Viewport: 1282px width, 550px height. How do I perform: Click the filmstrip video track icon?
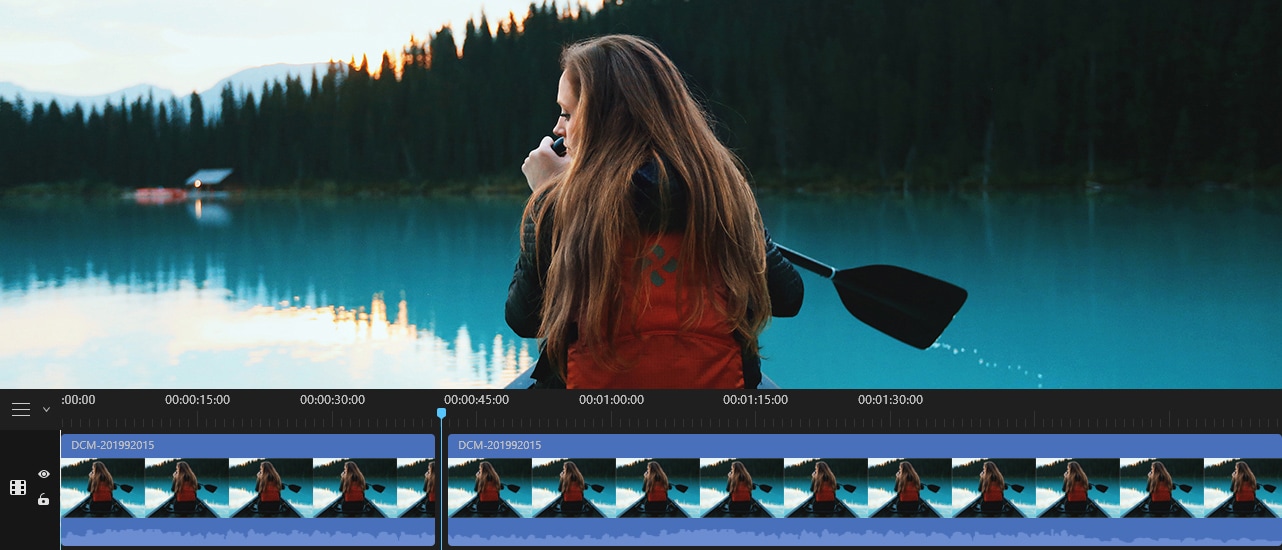coord(18,487)
